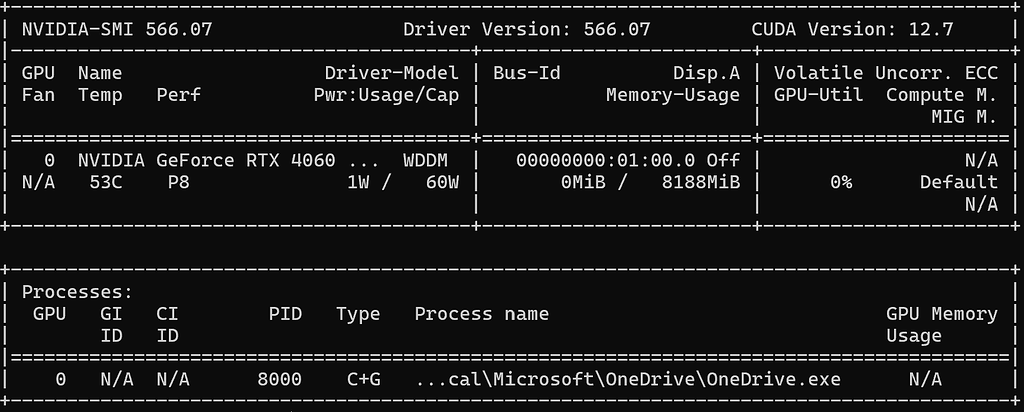Click the P8 performance state value
The image size is (1024, 412).
[178, 182]
